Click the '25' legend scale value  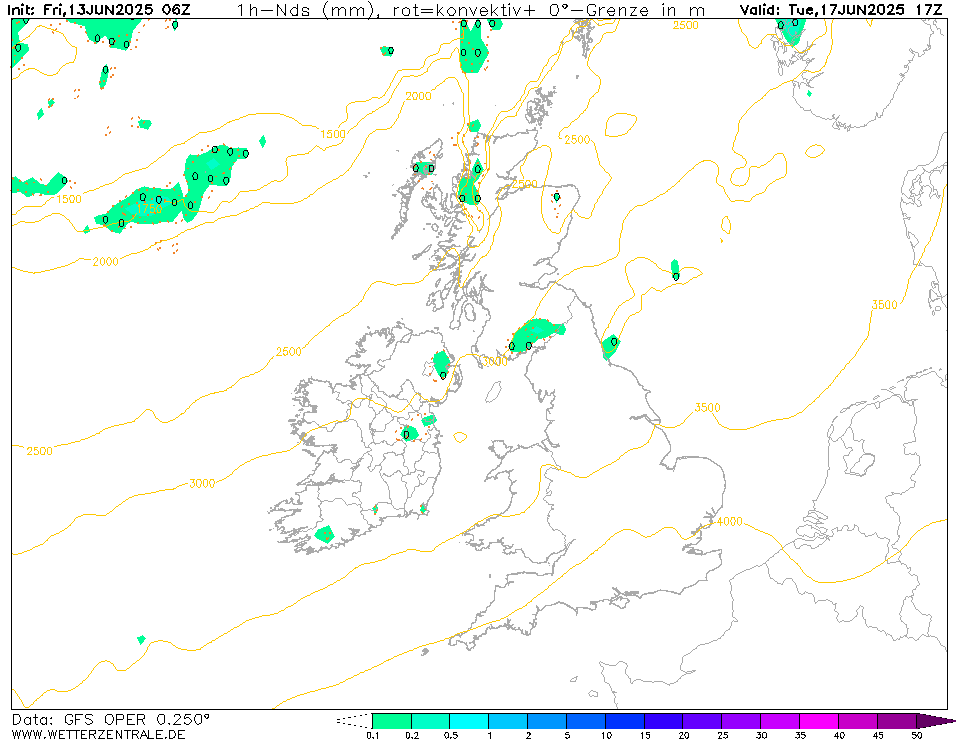[722, 735]
